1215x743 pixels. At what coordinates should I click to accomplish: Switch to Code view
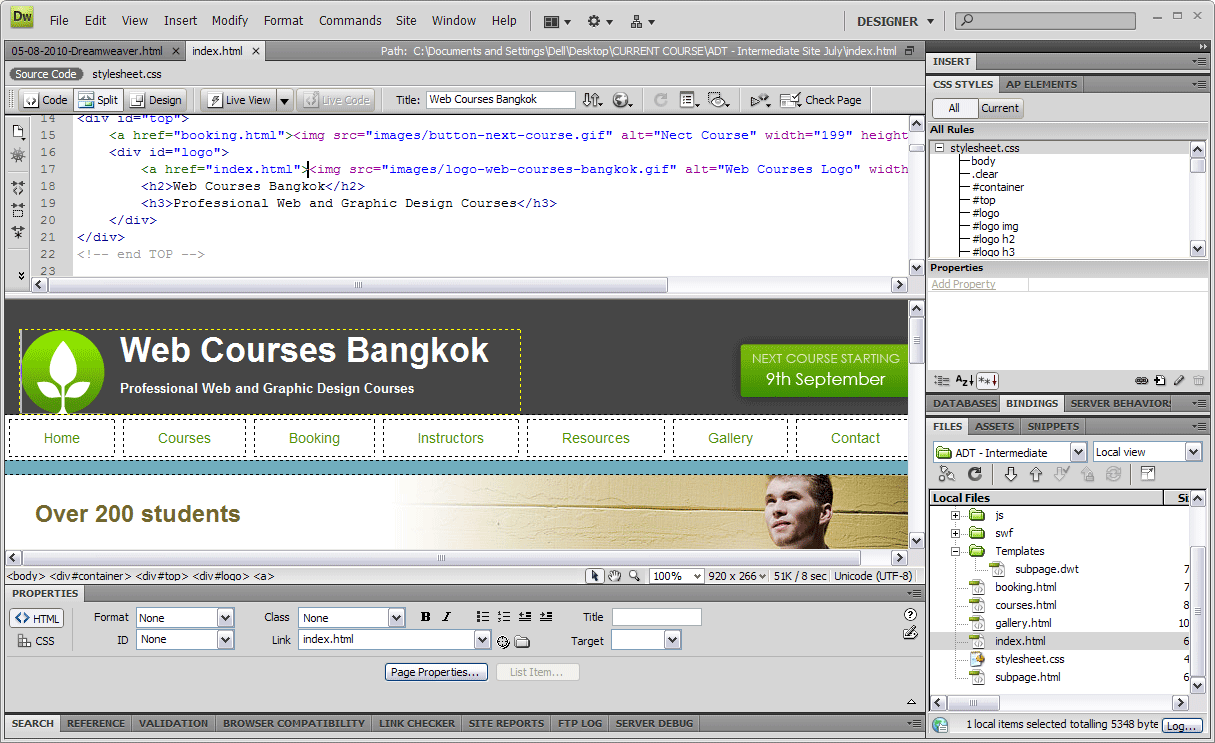tap(45, 100)
